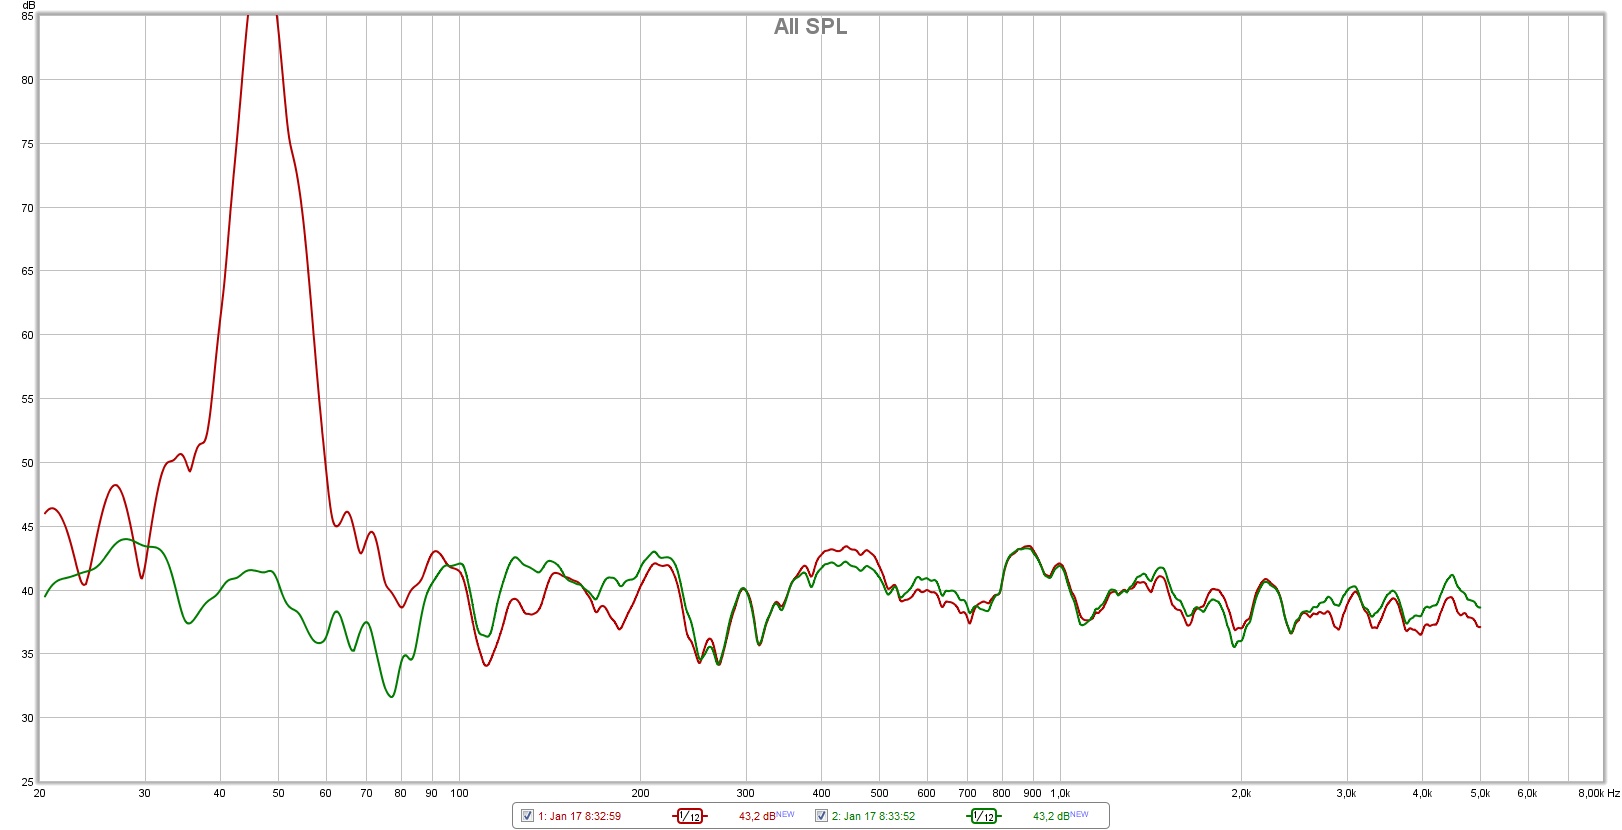Click the red 1/12 smoothing icon
The height and width of the screenshot is (830, 1622).
pos(689,816)
